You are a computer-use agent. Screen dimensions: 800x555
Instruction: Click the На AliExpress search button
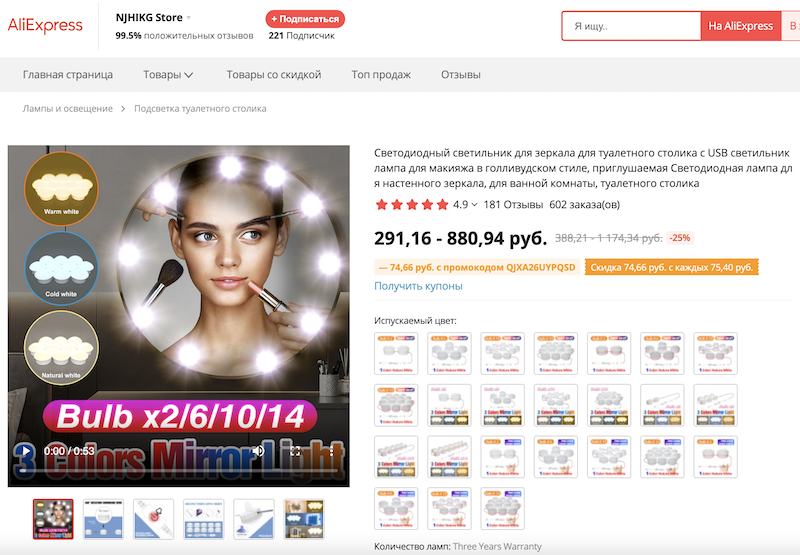(740, 26)
